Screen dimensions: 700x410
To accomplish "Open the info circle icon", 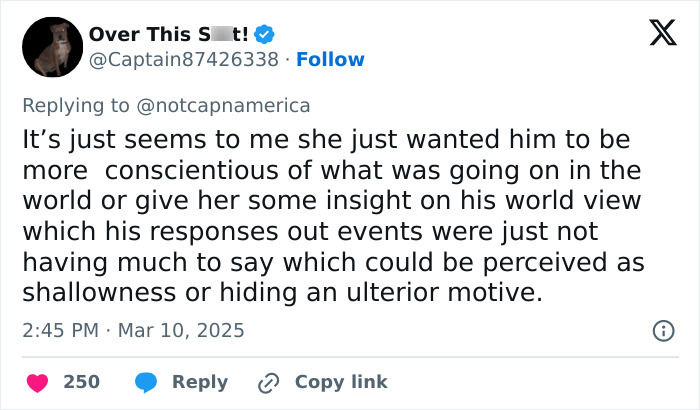I will coord(661,330).
